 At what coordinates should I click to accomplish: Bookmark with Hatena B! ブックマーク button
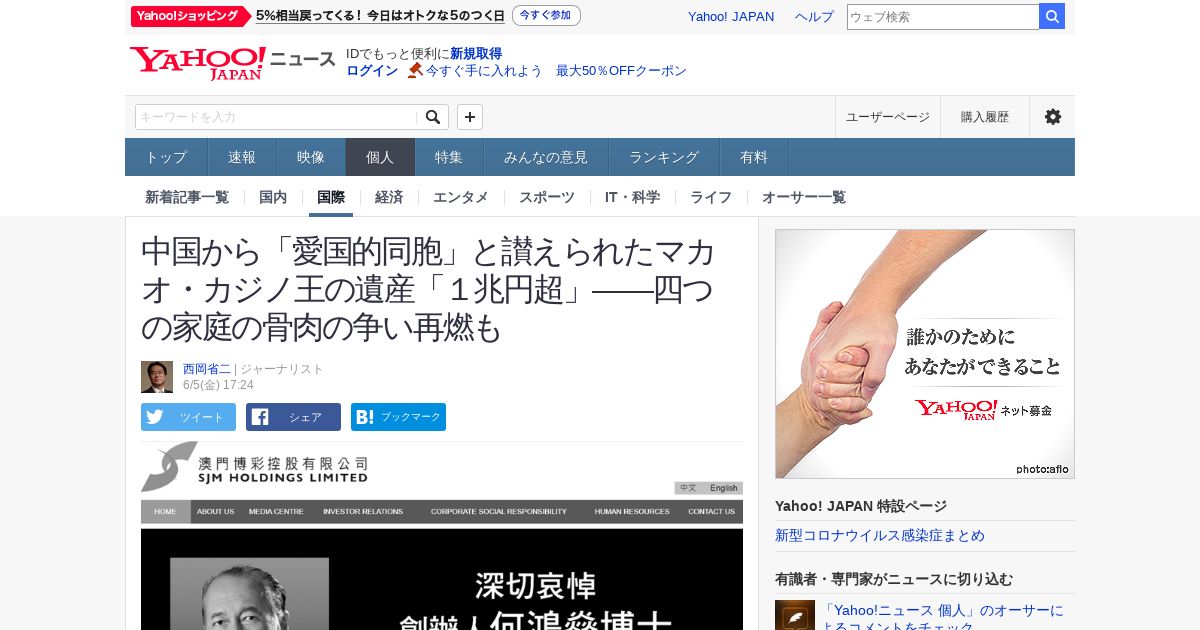398,417
